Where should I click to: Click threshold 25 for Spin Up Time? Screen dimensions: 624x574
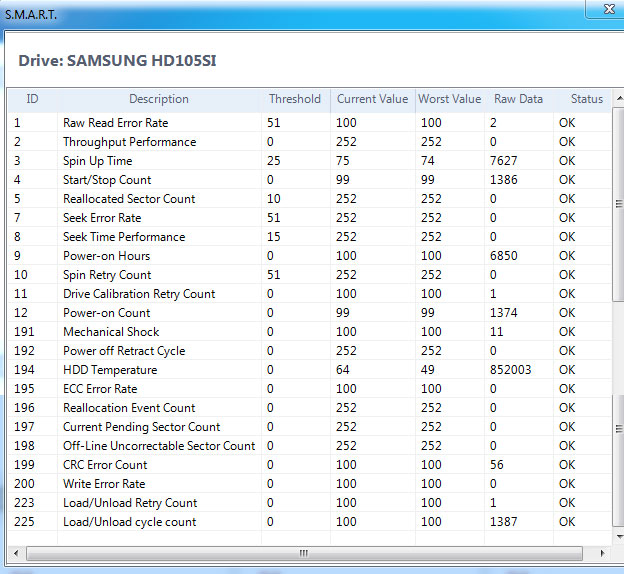[274, 161]
